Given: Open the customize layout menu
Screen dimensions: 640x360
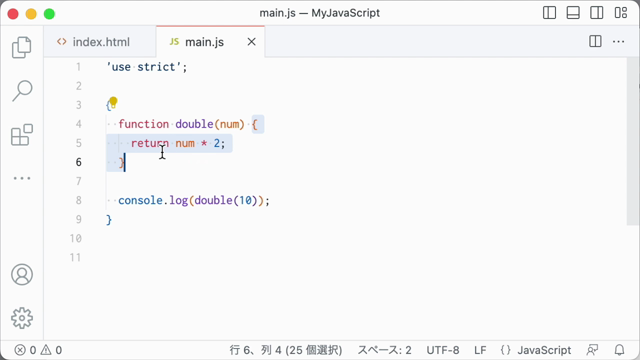Looking at the screenshot, I should (621, 13).
